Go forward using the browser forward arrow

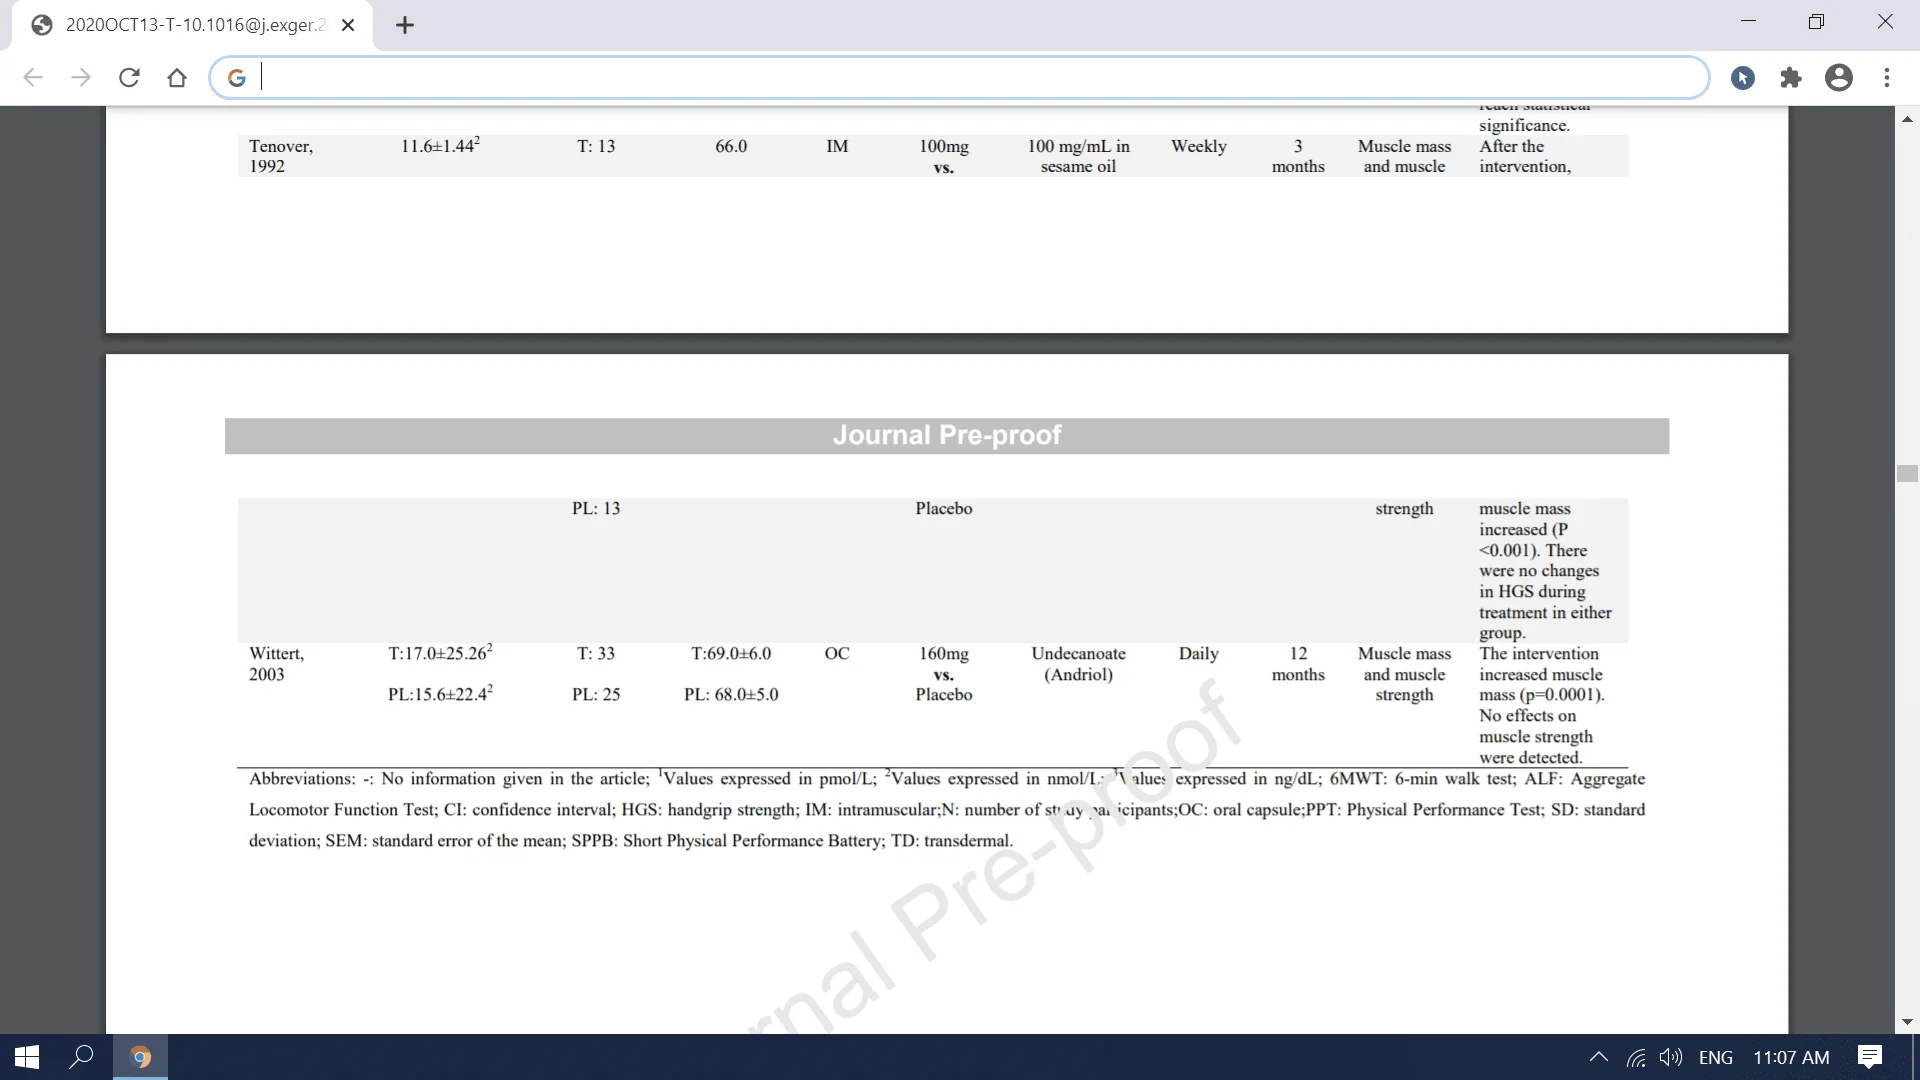coord(81,78)
